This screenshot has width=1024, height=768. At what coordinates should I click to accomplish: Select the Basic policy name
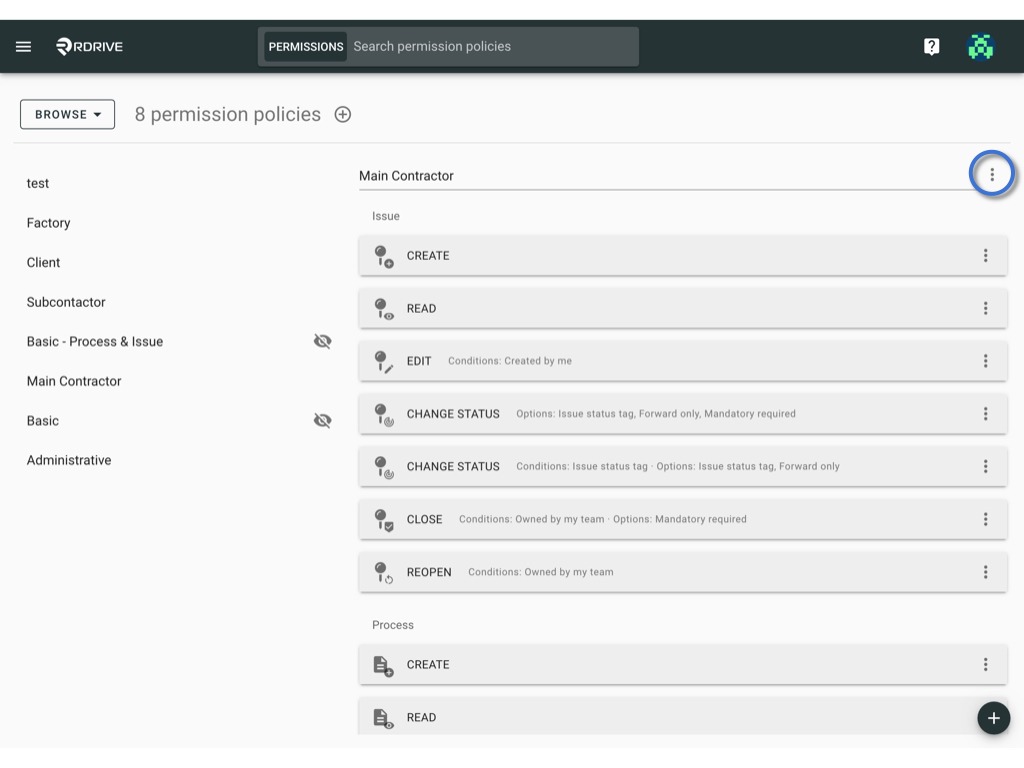(x=43, y=421)
